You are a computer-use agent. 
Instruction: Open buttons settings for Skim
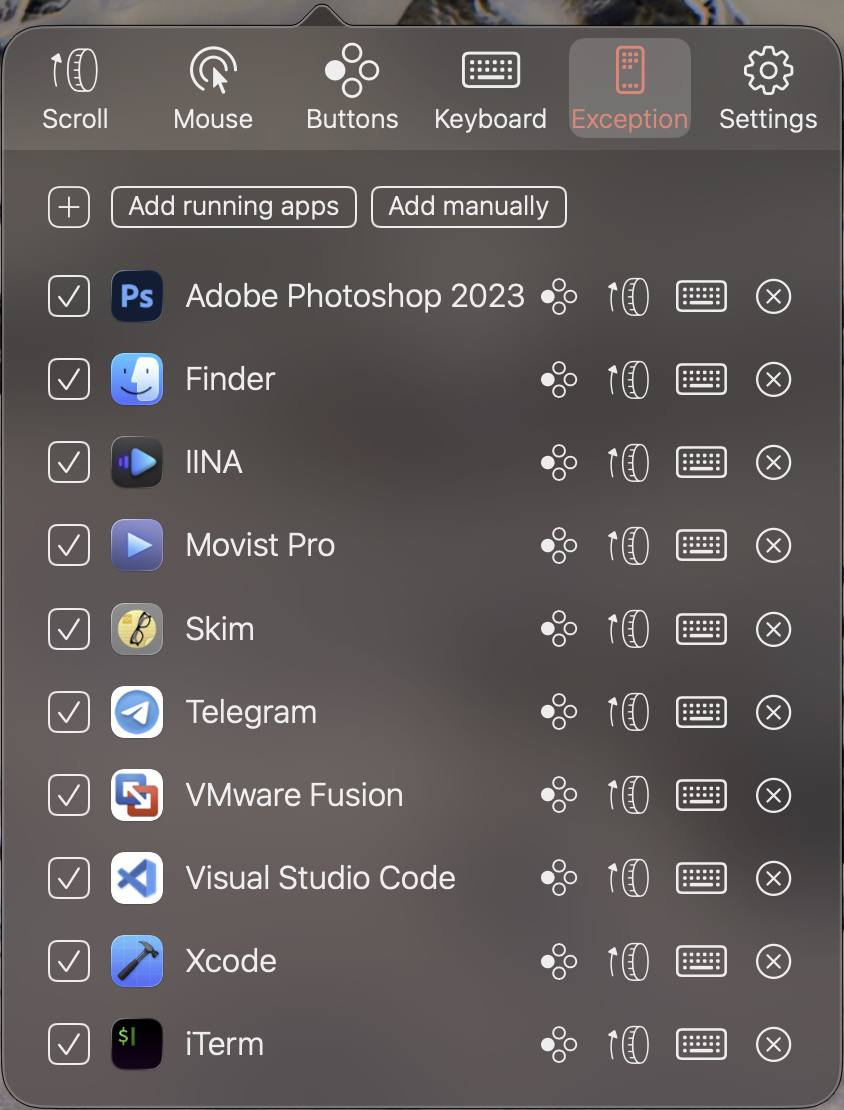point(559,629)
